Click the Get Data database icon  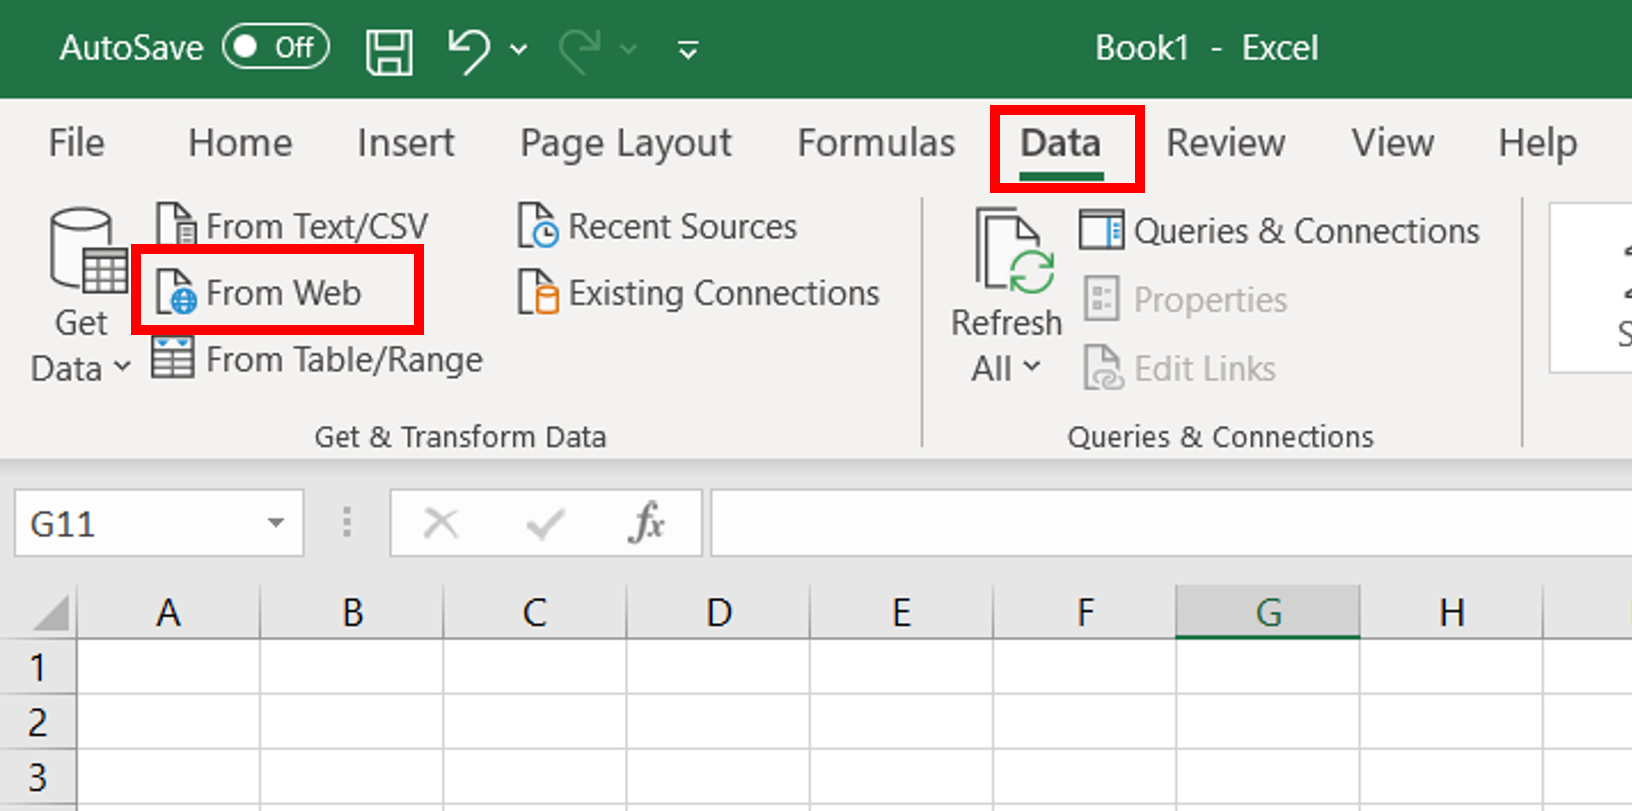(88, 251)
